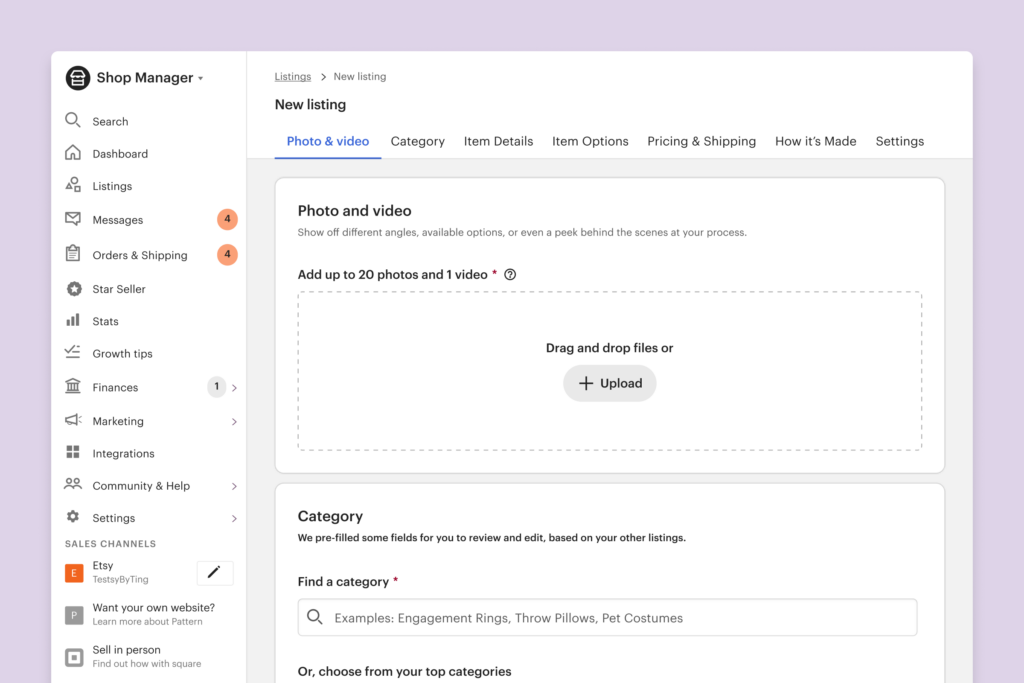Open Want your own website link
The width and height of the screenshot is (1024, 683).
tap(153, 607)
